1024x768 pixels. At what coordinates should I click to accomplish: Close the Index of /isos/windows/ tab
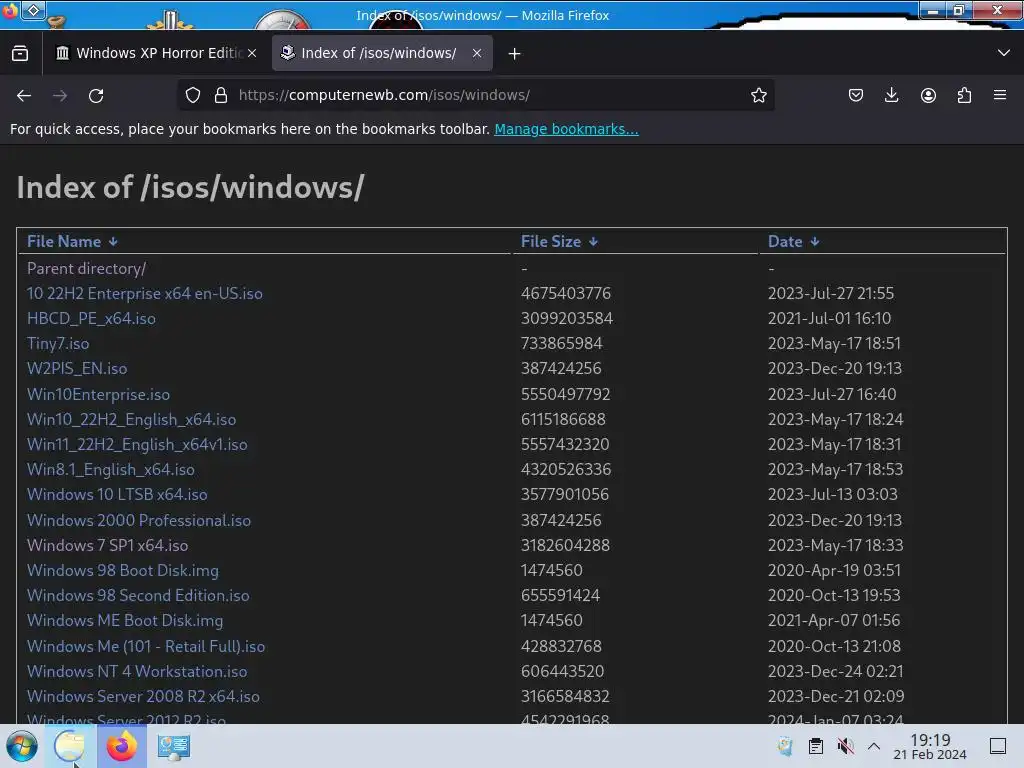click(477, 53)
